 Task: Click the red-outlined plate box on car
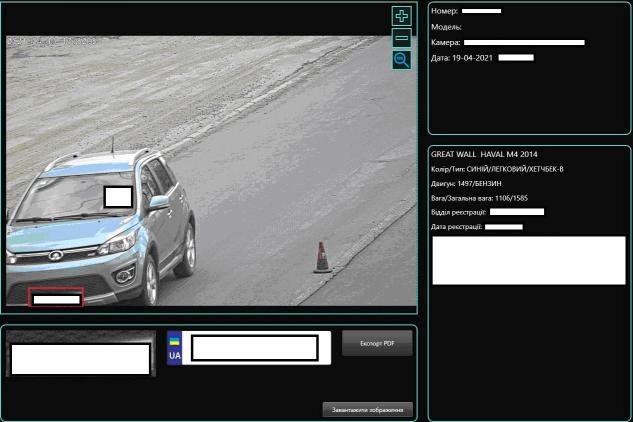click(55, 298)
